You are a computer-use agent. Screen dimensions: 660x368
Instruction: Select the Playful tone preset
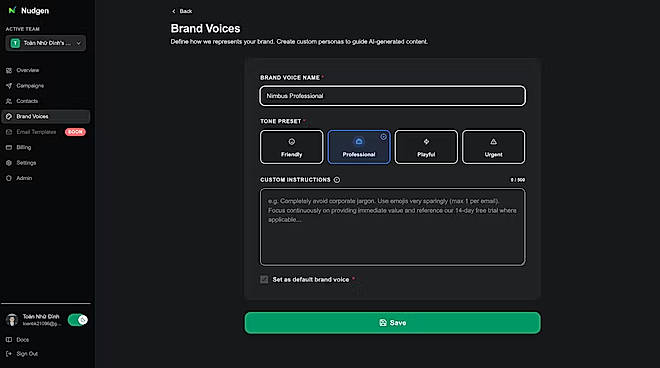click(426, 147)
